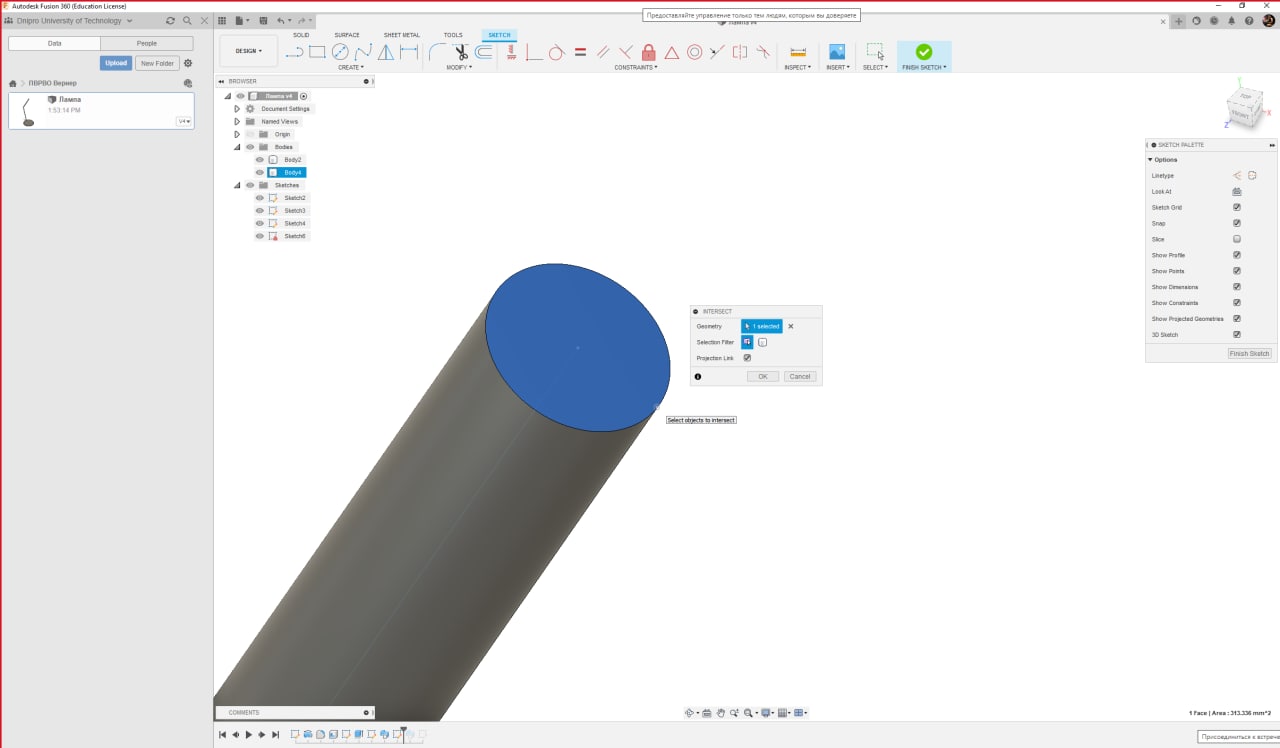Hide Sketch3 using its eye icon
The height and width of the screenshot is (748, 1280).
pos(259,211)
